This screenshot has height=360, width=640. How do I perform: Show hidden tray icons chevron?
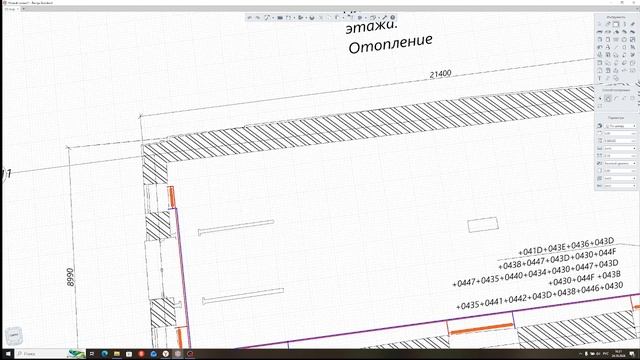coord(580,353)
